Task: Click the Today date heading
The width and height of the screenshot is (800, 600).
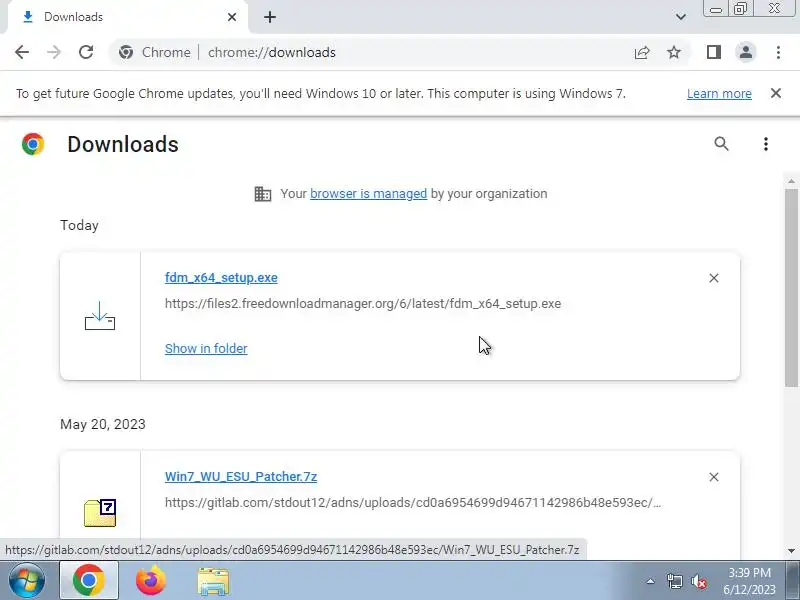Action: coord(79,226)
